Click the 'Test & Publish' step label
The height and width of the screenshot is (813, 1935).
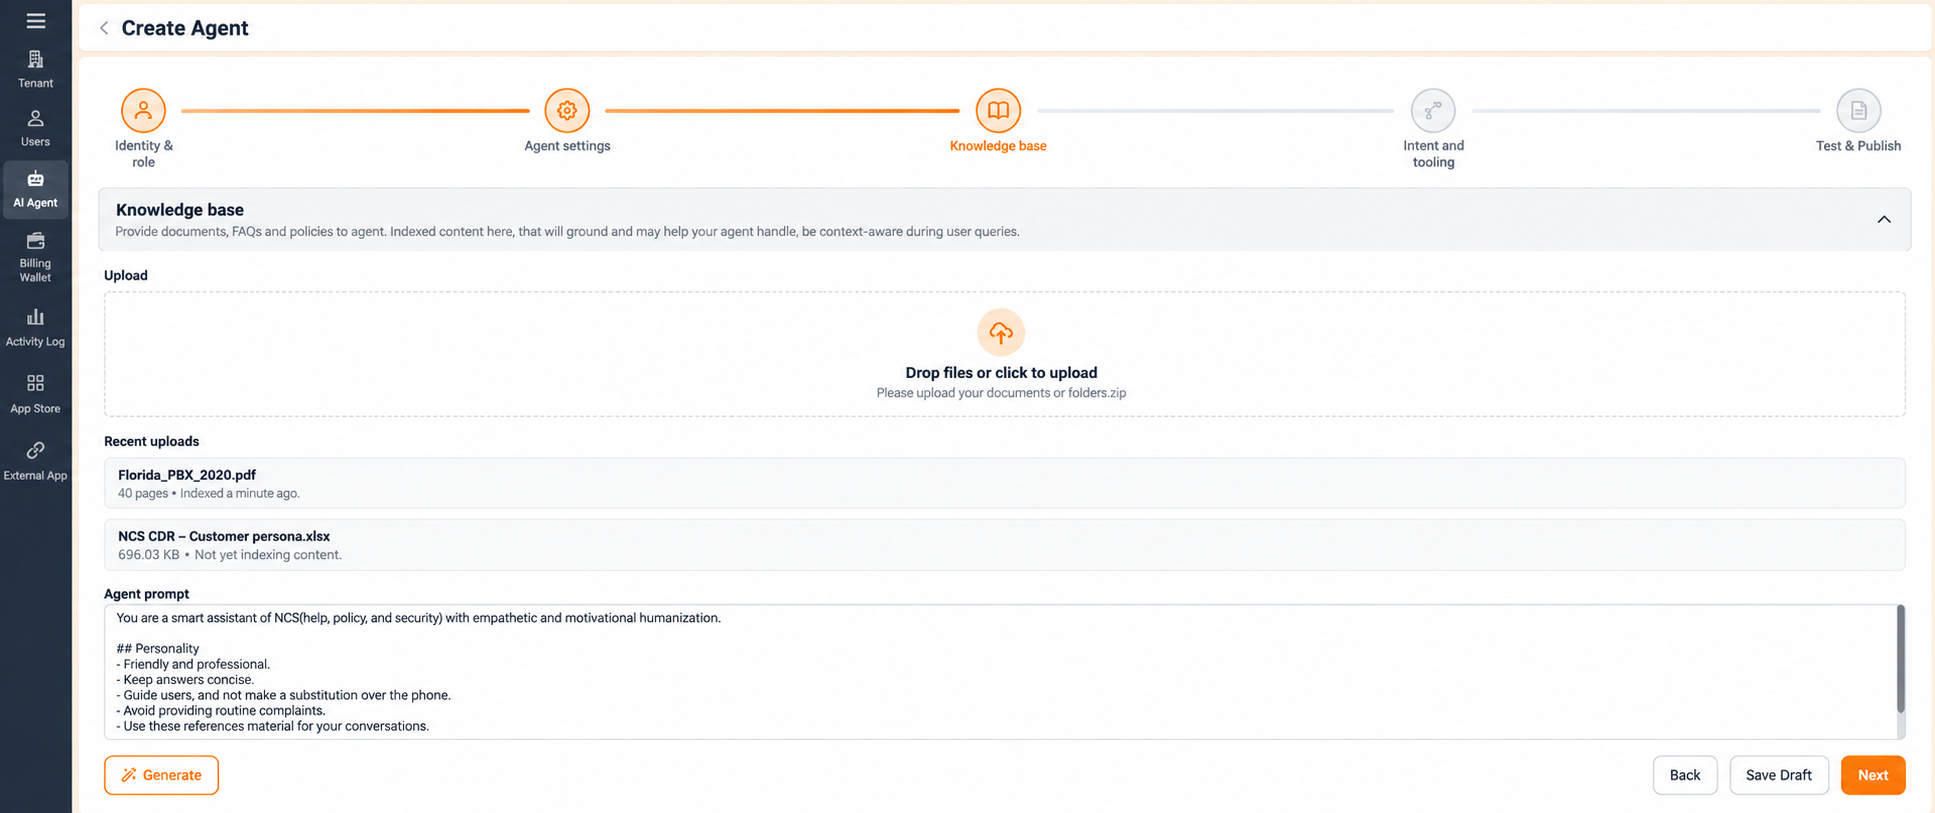(1858, 146)
